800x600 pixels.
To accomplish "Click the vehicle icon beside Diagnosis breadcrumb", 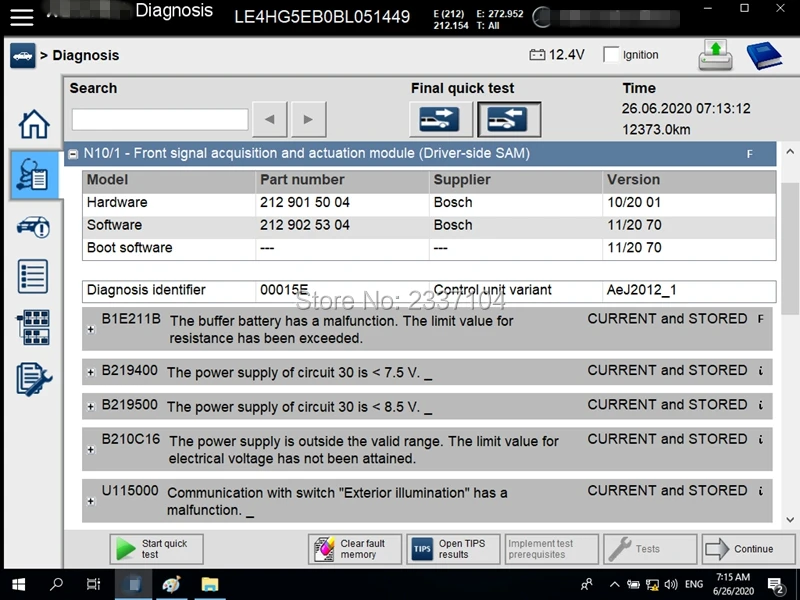I will (x=22, y=56).
